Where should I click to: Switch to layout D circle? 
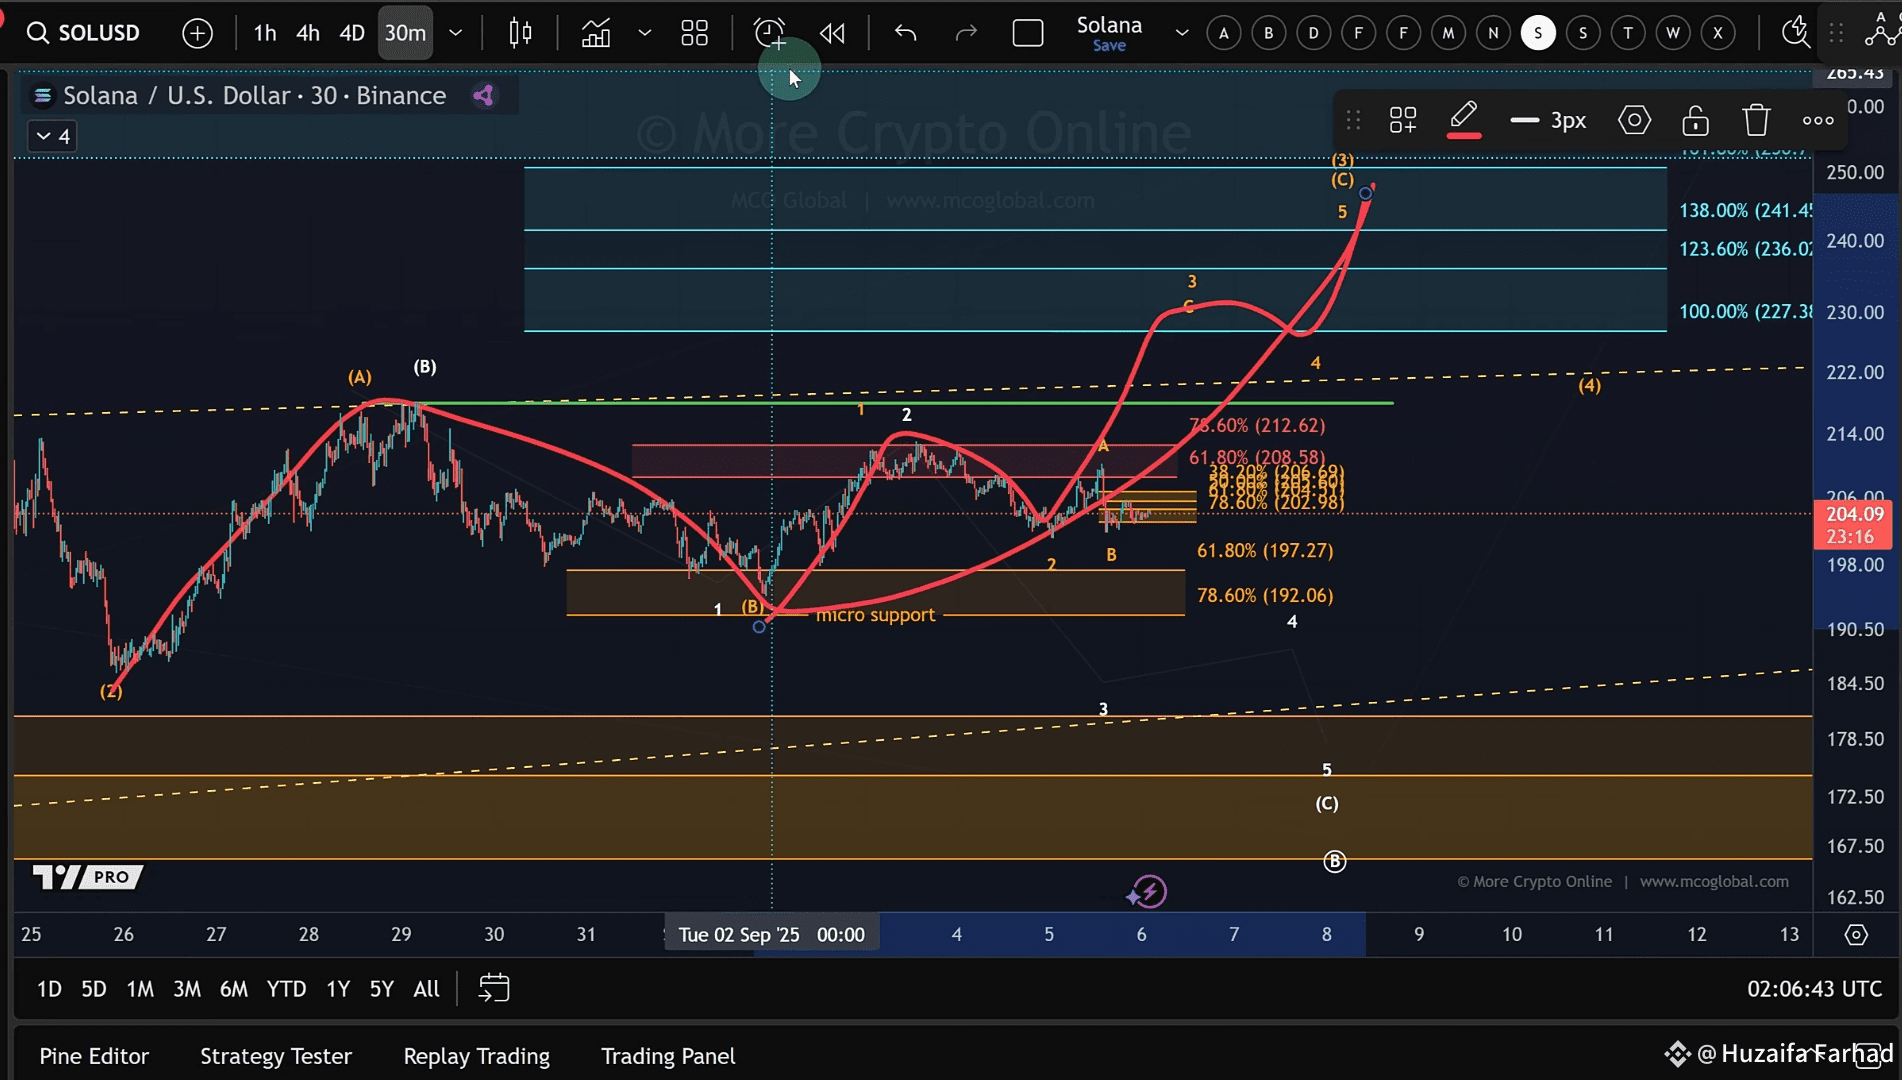pyautogui.click(x=1314, y=33)
